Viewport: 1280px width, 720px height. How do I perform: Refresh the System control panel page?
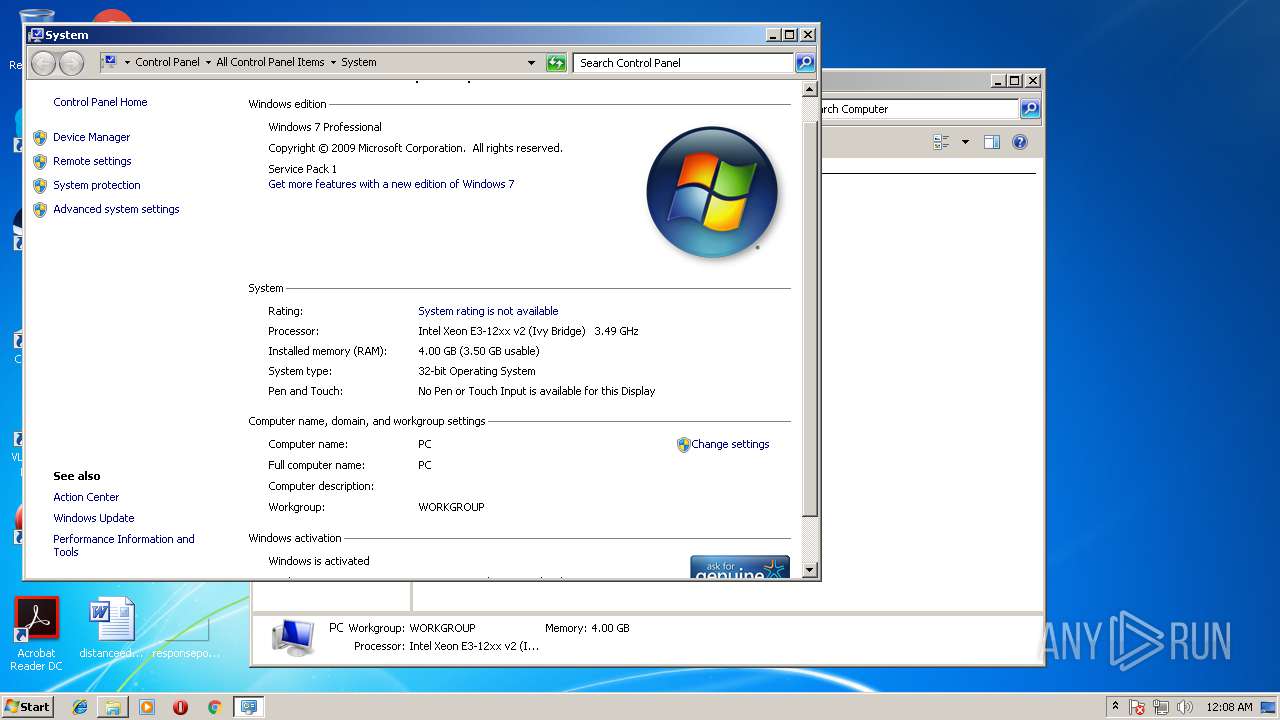pyautogui.click(x=556, y=63)
